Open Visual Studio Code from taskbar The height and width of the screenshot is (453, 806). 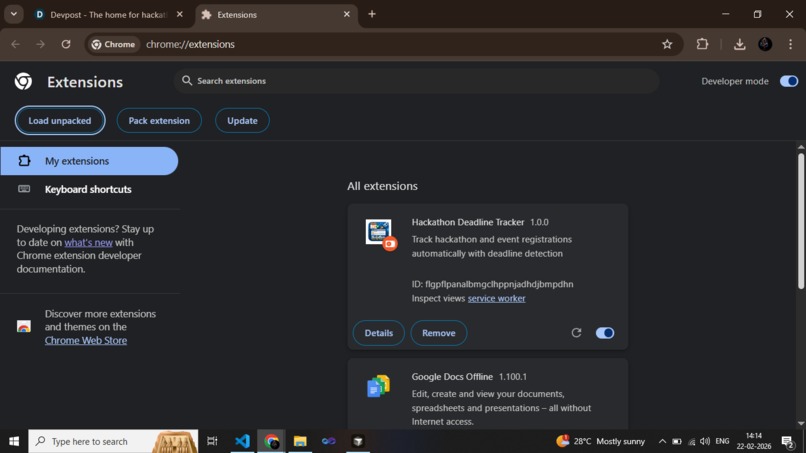pos(242,441)
